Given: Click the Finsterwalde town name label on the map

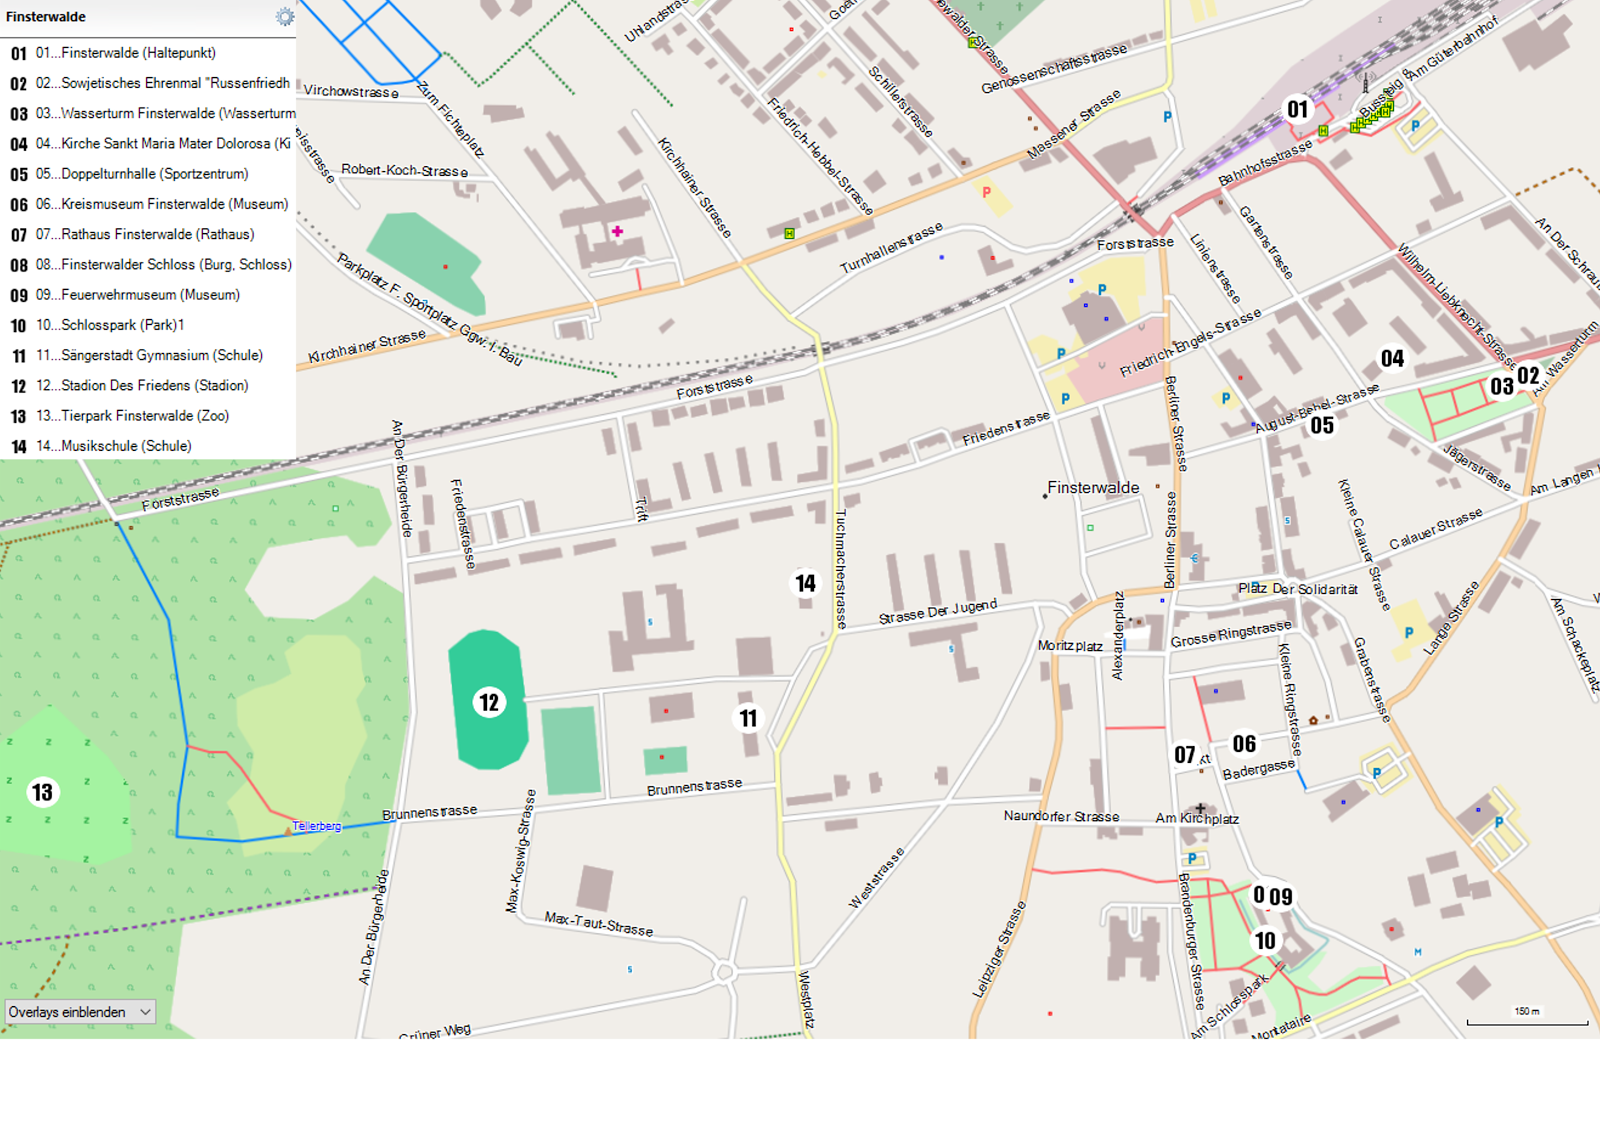Looking at the screenshot, I should tap(1093, 488).
